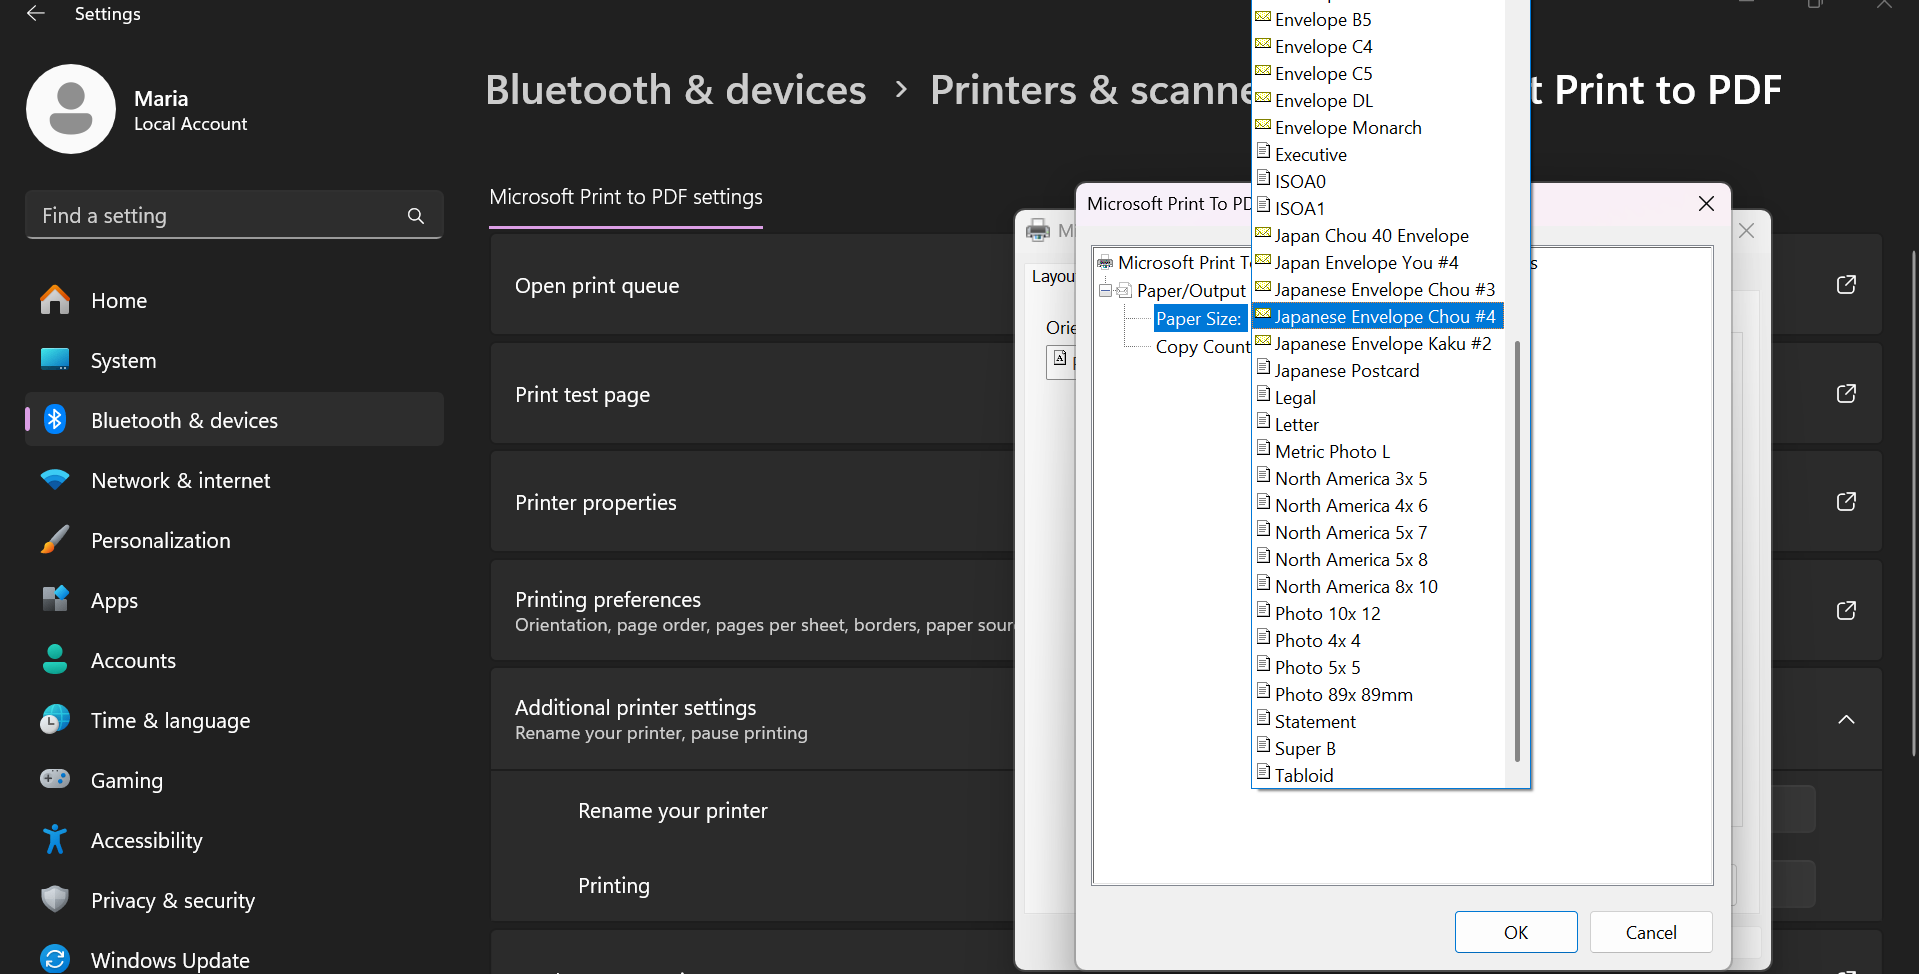Open print queue external link icon
The width and height of the screenshot is (1919, 974).
pos(1846,285)
